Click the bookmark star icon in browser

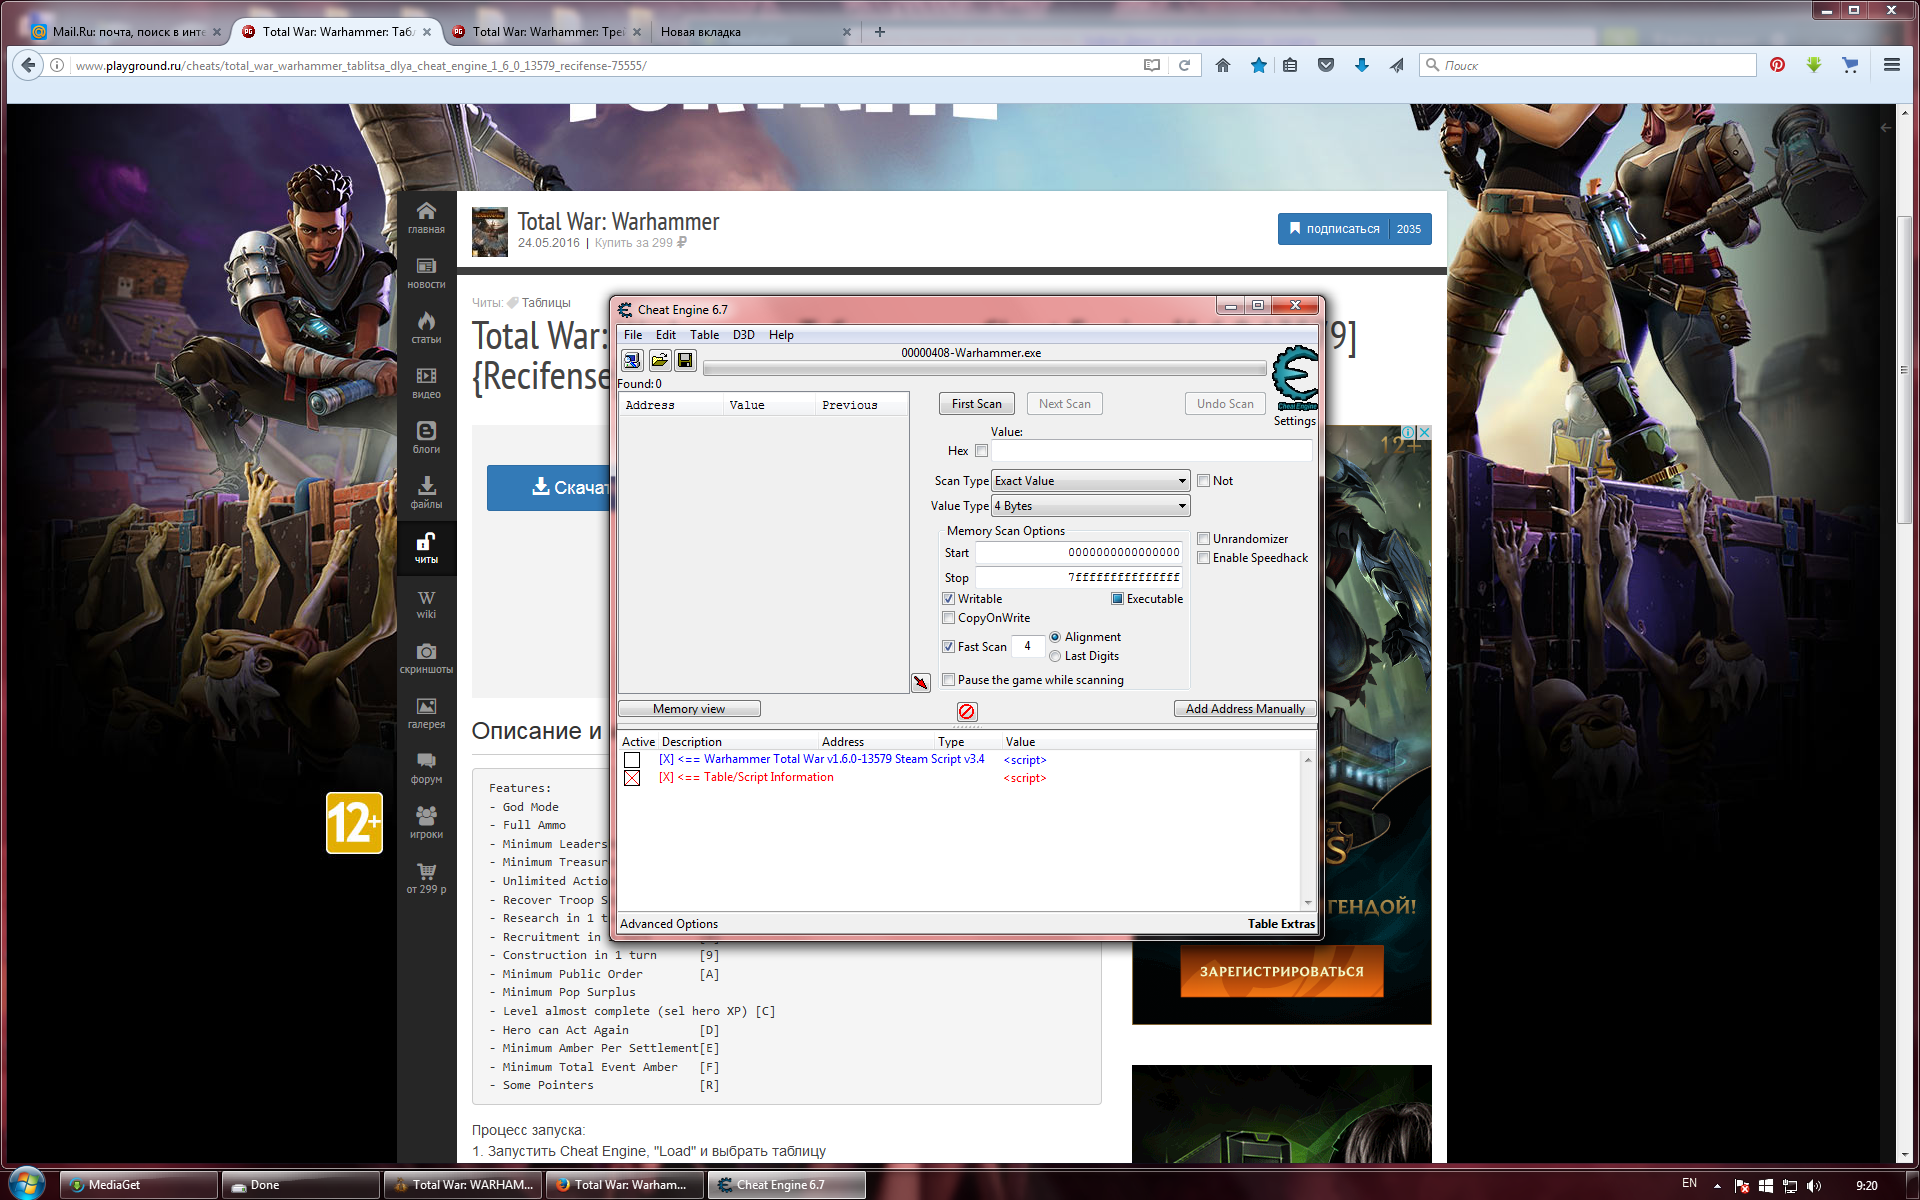(1258, 65)
